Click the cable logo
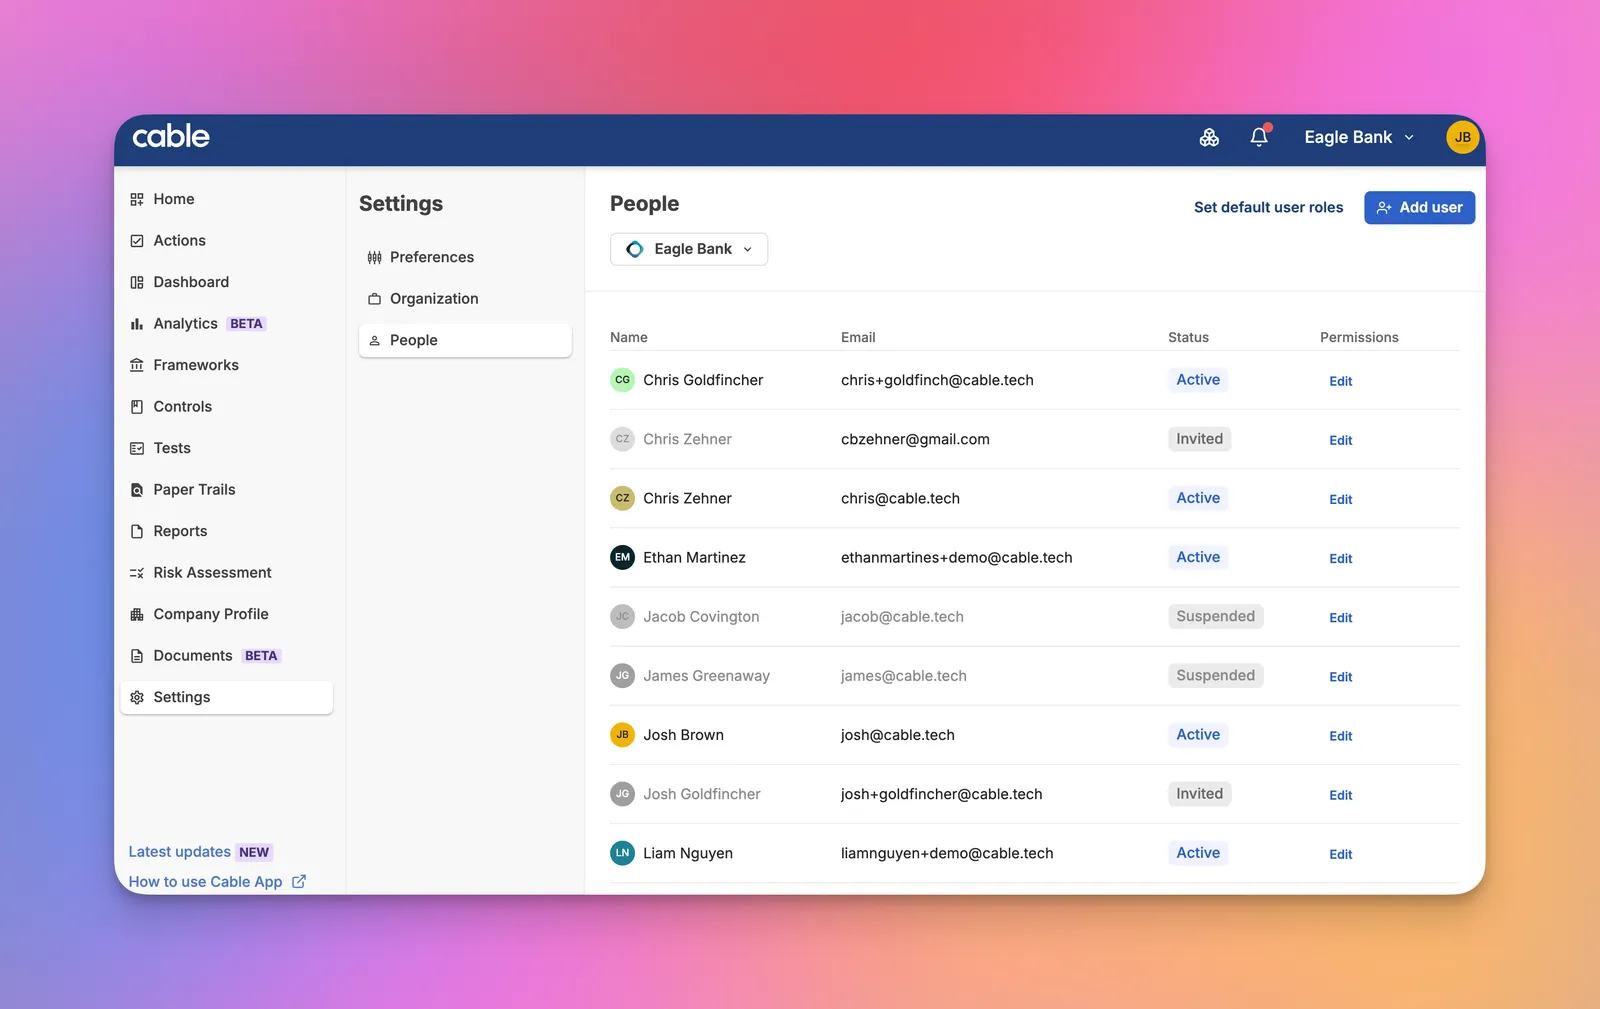The height and width of the screenshot is (1009, 1600). tap(171, 136)
